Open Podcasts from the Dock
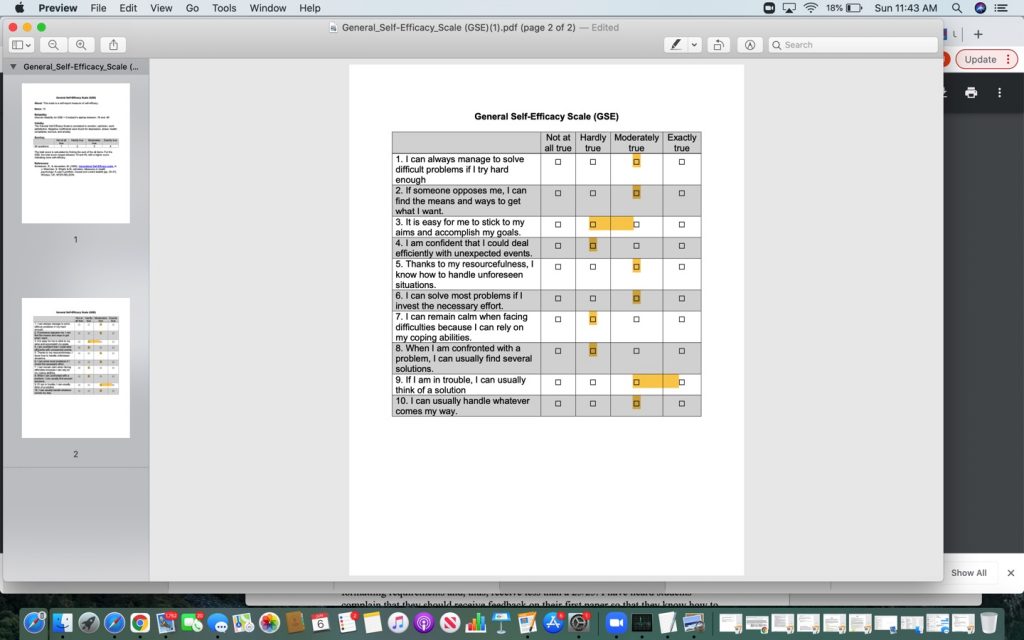Viewport: 1024px width, 640px height. (423, 622)
